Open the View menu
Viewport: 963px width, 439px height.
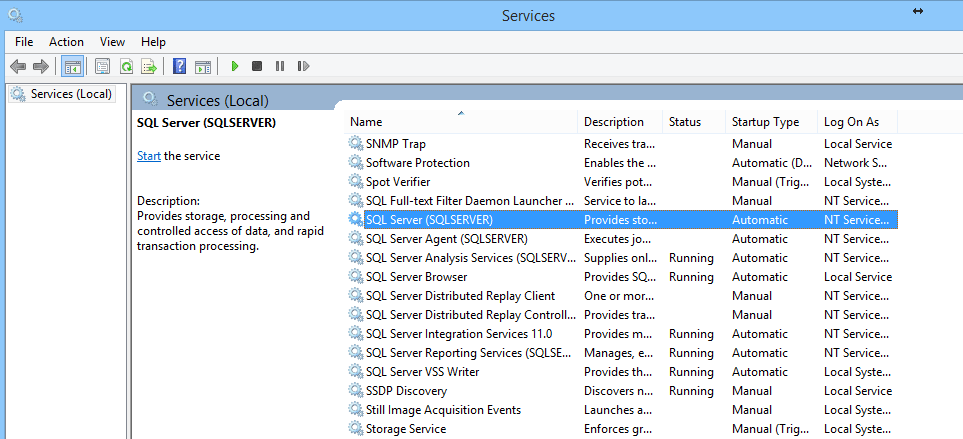pos(112,42)
